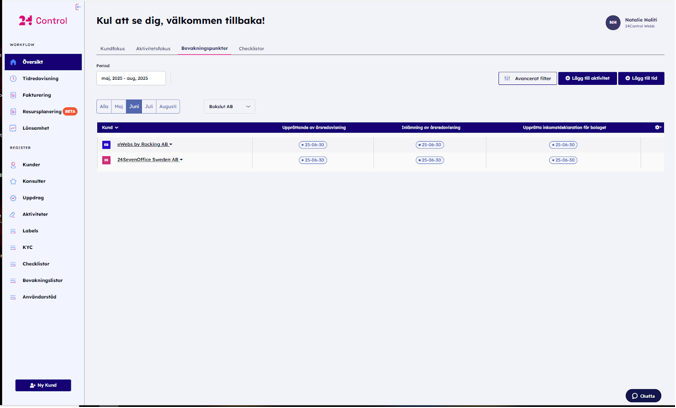Open the Natalie user profile name
Viewport: 676px width, 408px height.
point(641,20)
